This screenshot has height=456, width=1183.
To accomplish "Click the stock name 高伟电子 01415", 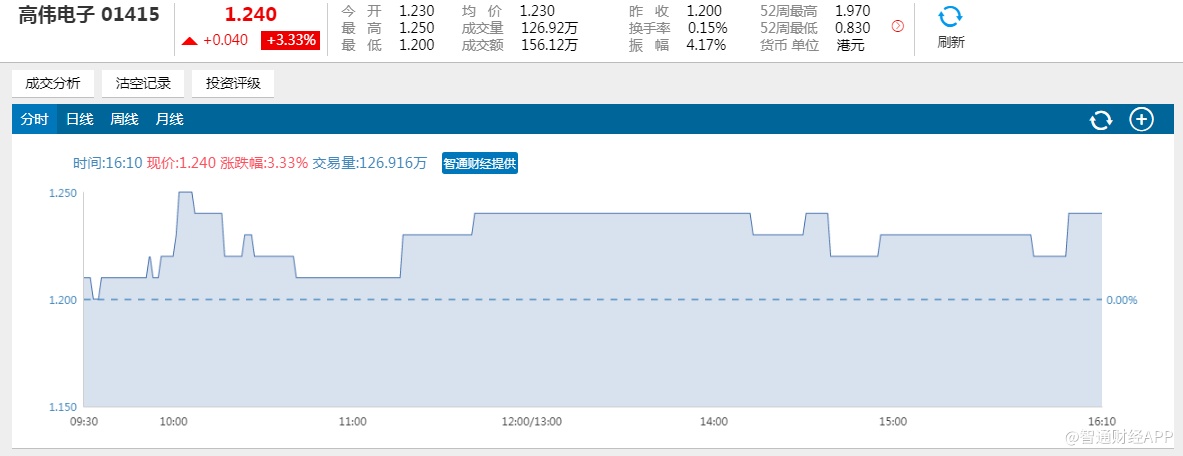I will click(88, 15).
